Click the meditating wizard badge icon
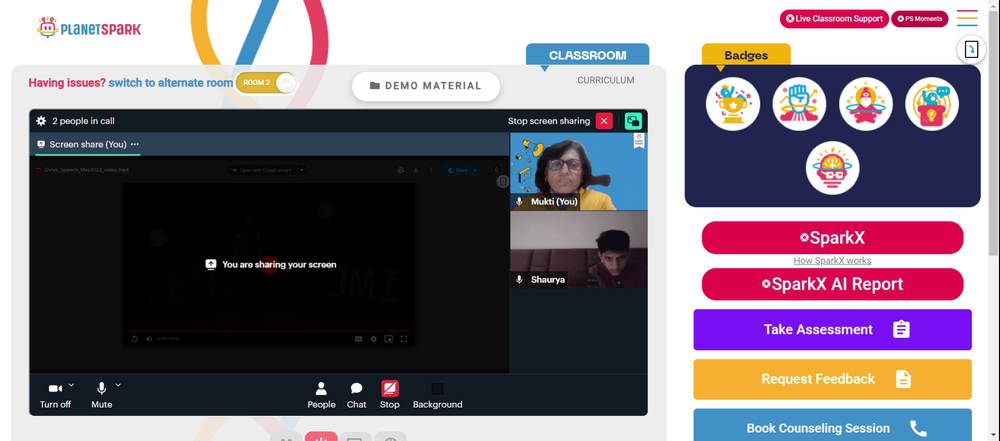The image size is (1000, 441). [865, 104]
